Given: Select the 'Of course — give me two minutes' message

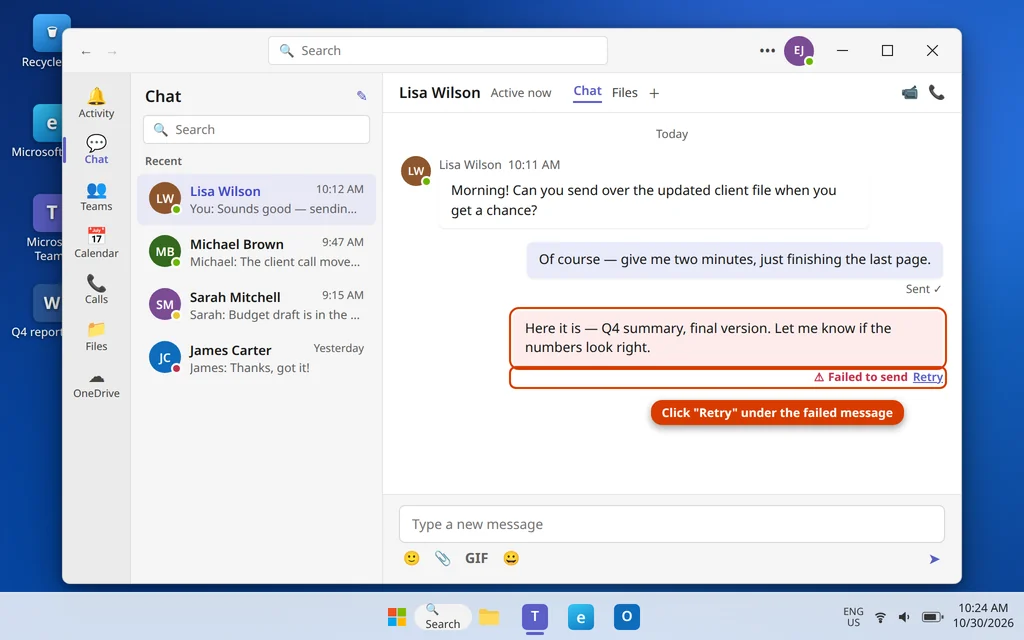Looking at the screenshot, I should [x=735, y=259].
